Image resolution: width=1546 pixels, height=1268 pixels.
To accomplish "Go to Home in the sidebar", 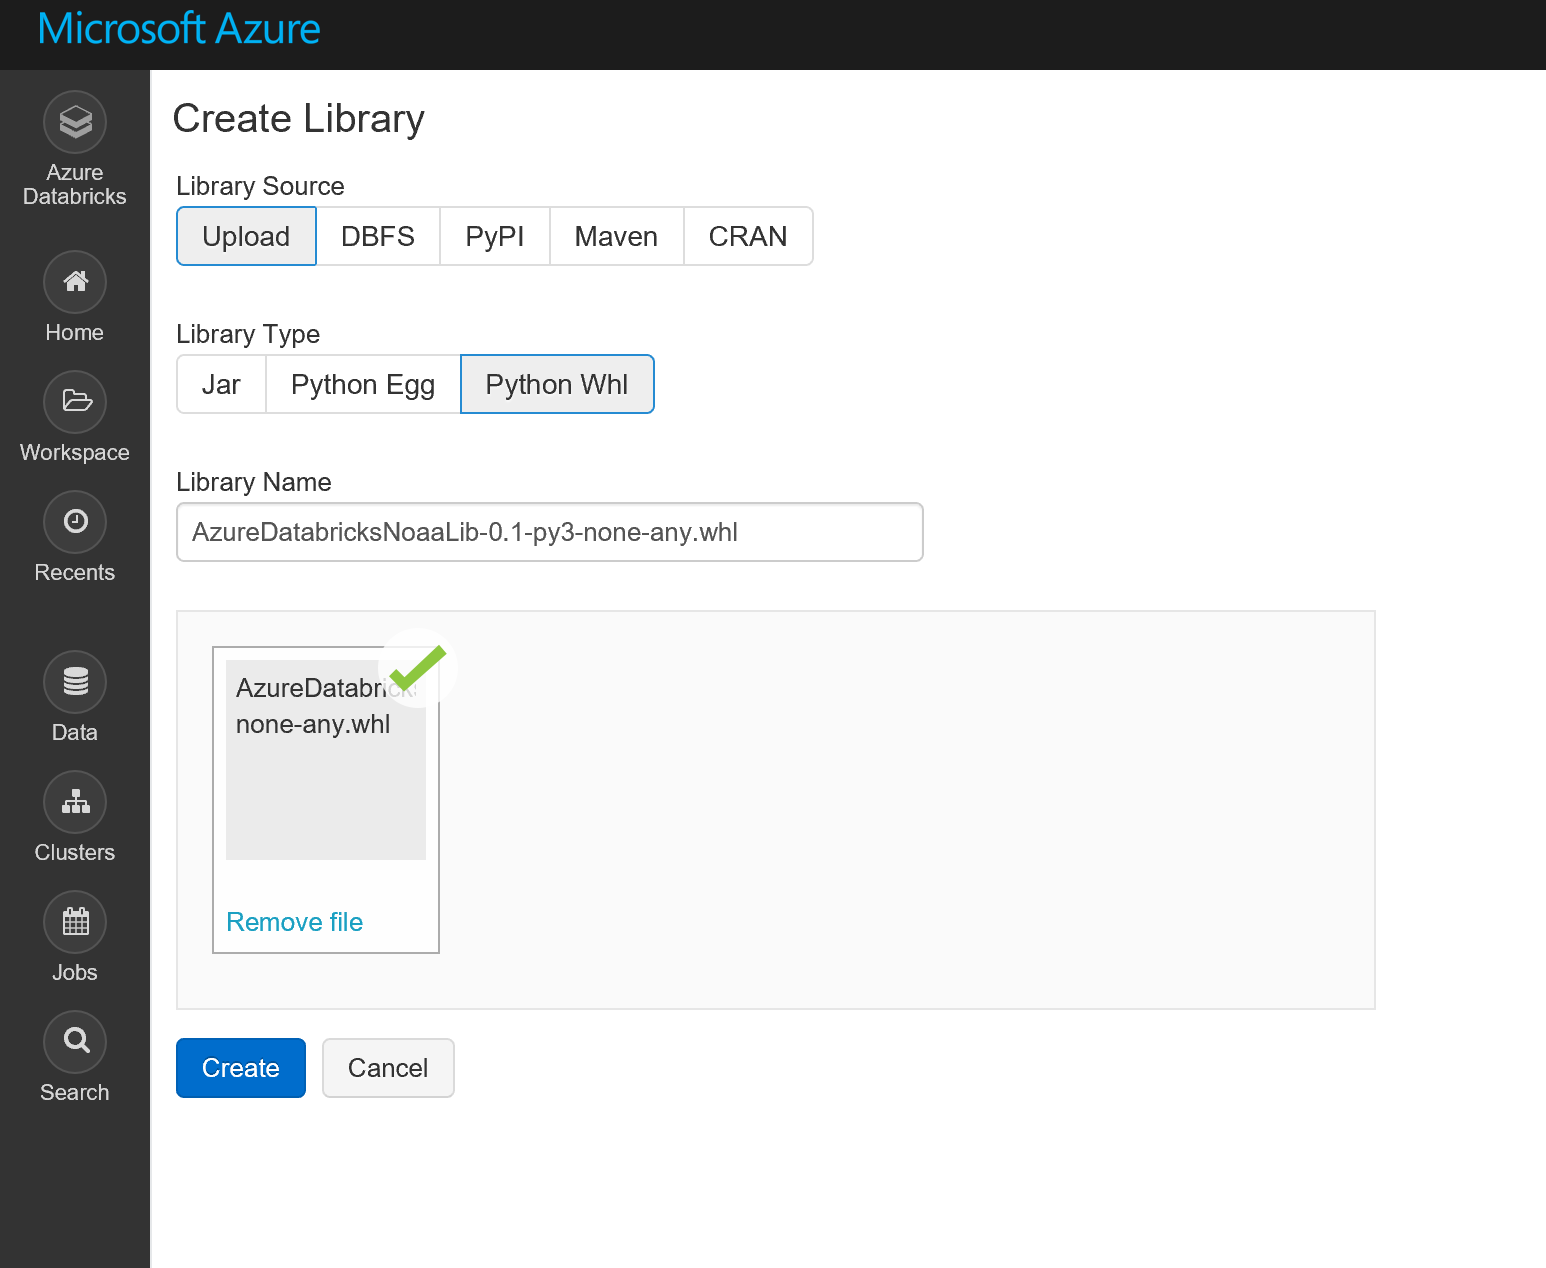I will pos(75,283).
